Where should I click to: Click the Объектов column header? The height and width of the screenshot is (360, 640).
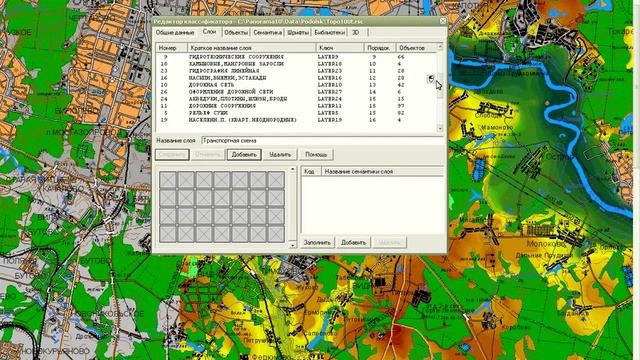click(416, 48)
